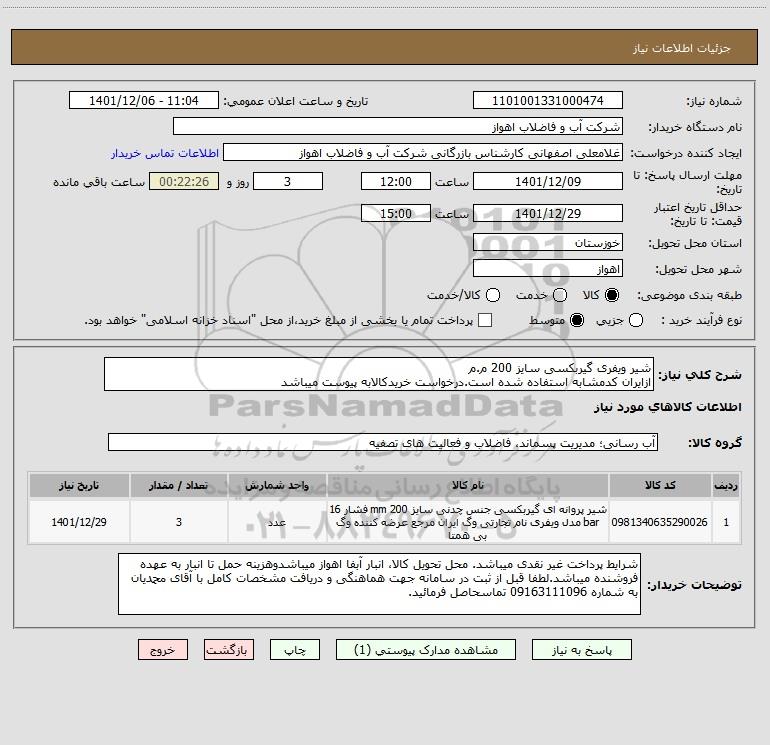This screenshot has height=745, width=770.
Task: Click the ساعت باقی مانده label
Action: click(x=99, y=182)
